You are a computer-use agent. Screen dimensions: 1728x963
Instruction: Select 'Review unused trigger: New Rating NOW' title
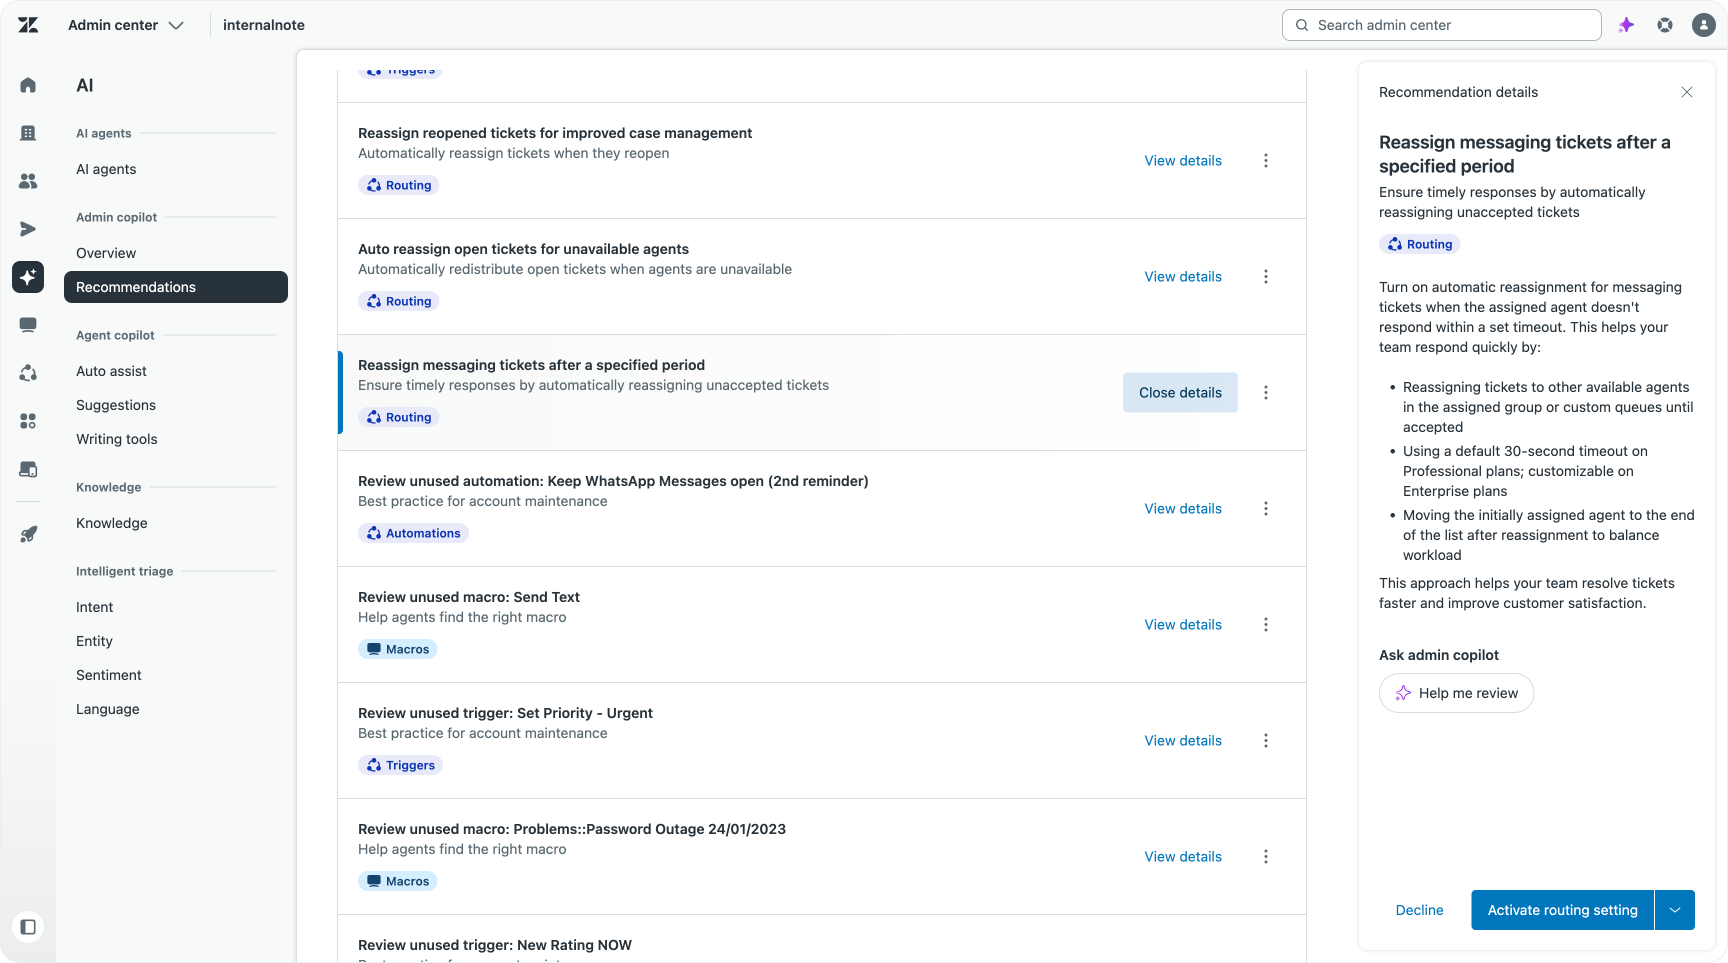[495, 945]
